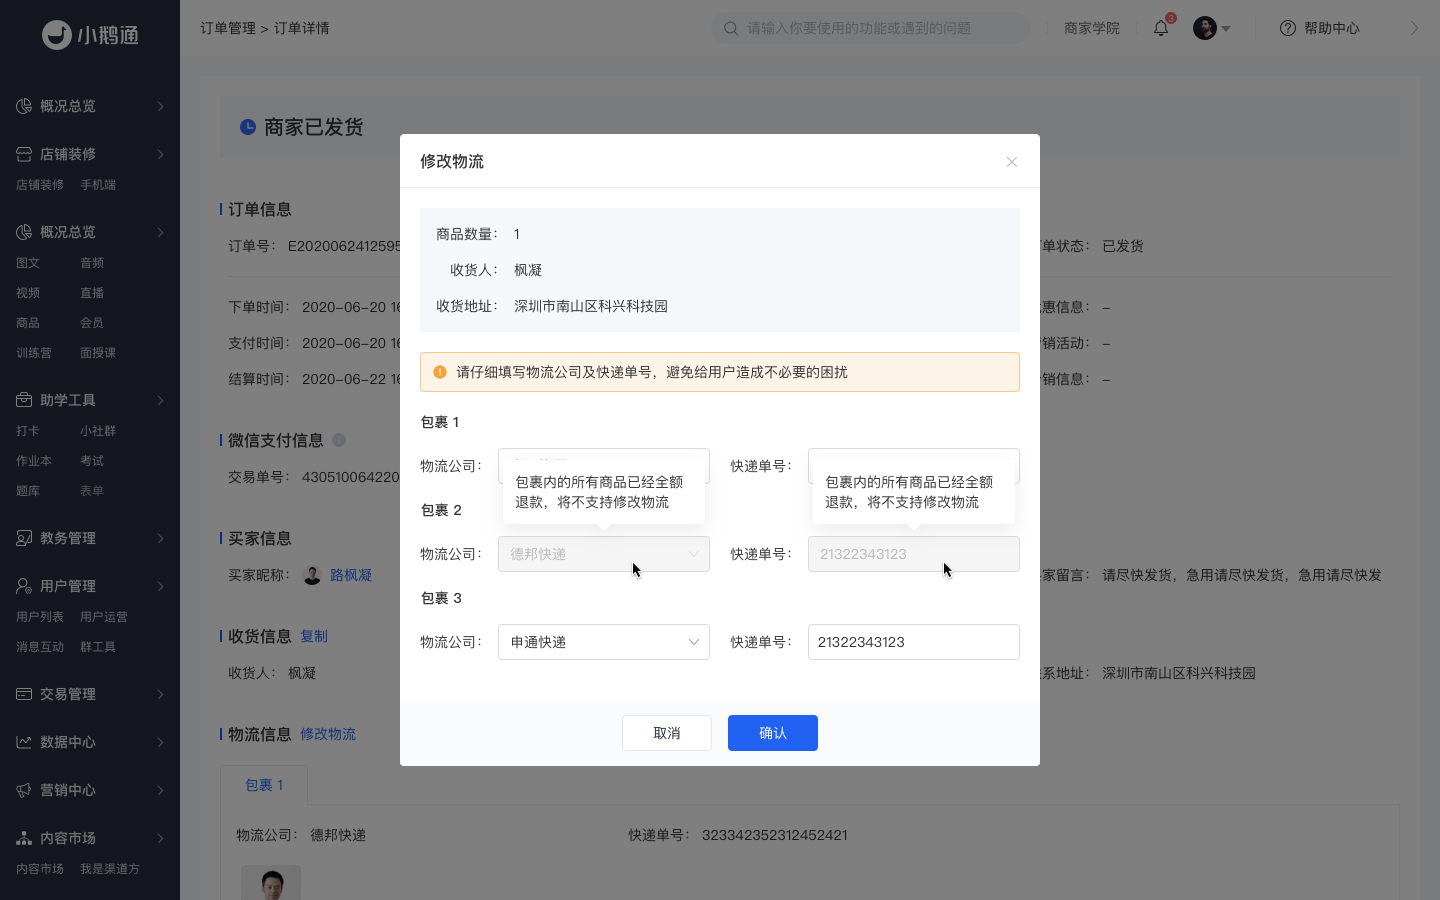Screen dimensions: 1440x900
Task: Open the 申通快递 logistics company dropdown
Action: coord(604,642)
